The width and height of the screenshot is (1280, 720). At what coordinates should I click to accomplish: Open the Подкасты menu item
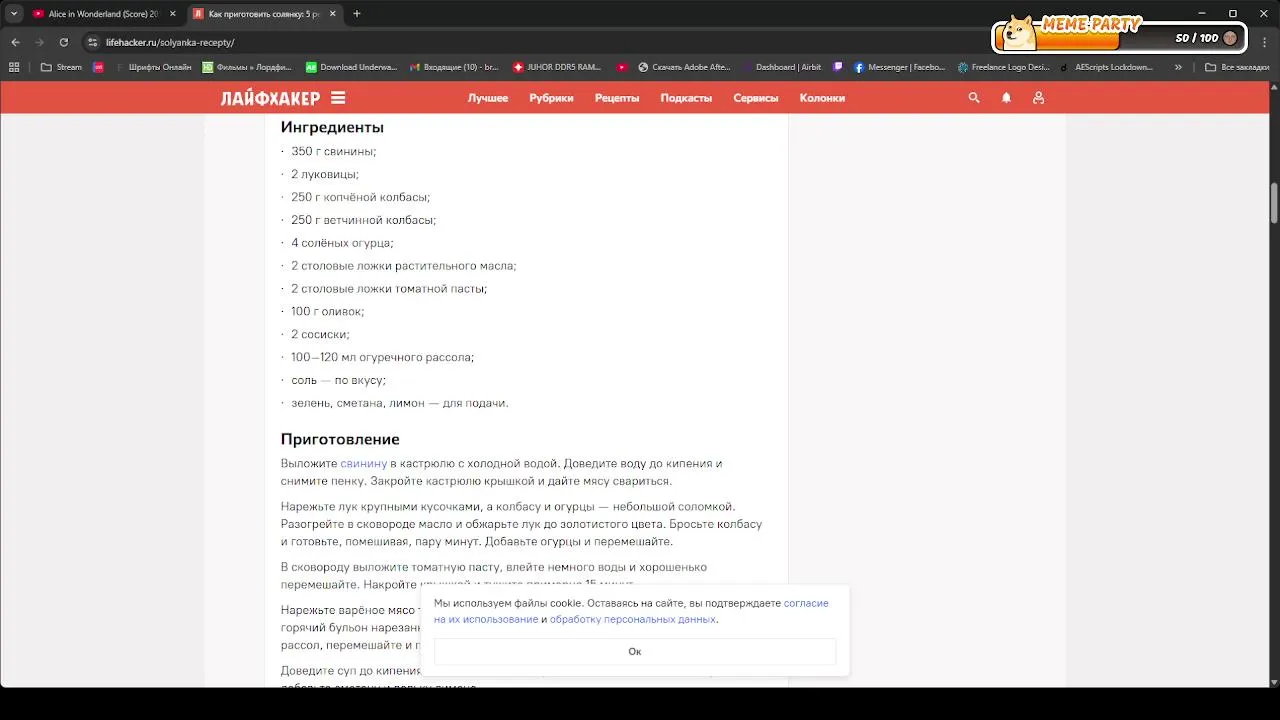point(686,98)
